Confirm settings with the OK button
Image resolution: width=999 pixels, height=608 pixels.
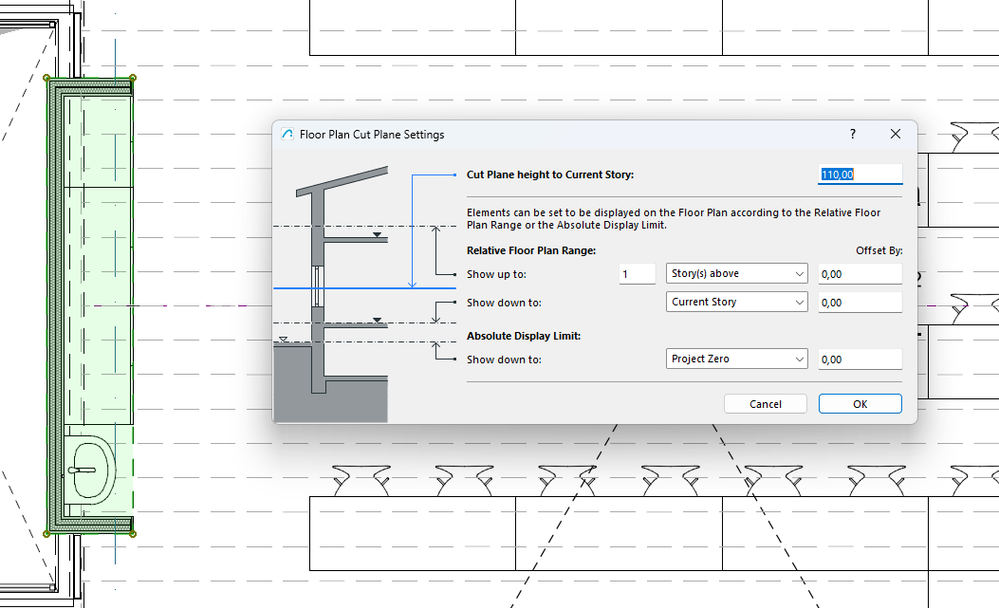(860, 404)
